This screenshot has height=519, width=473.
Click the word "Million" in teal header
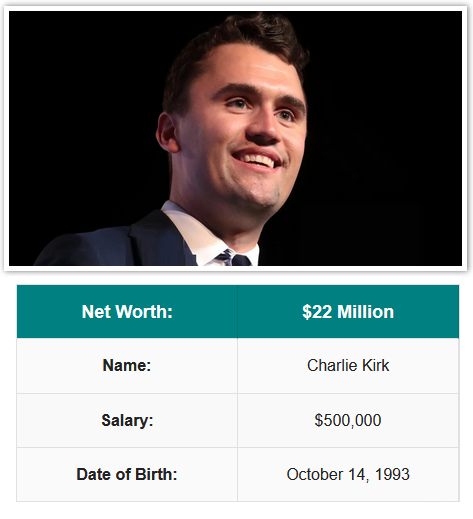pos(366,312)
